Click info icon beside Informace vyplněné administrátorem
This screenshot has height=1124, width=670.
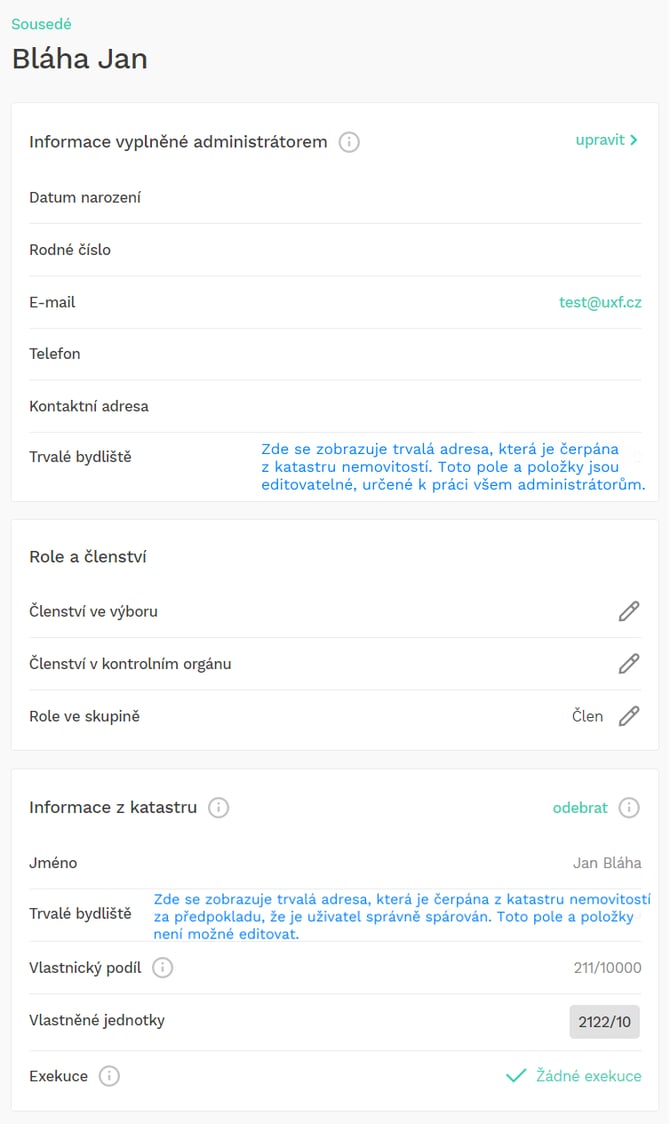pyautogui.click(x=349, y=142)
